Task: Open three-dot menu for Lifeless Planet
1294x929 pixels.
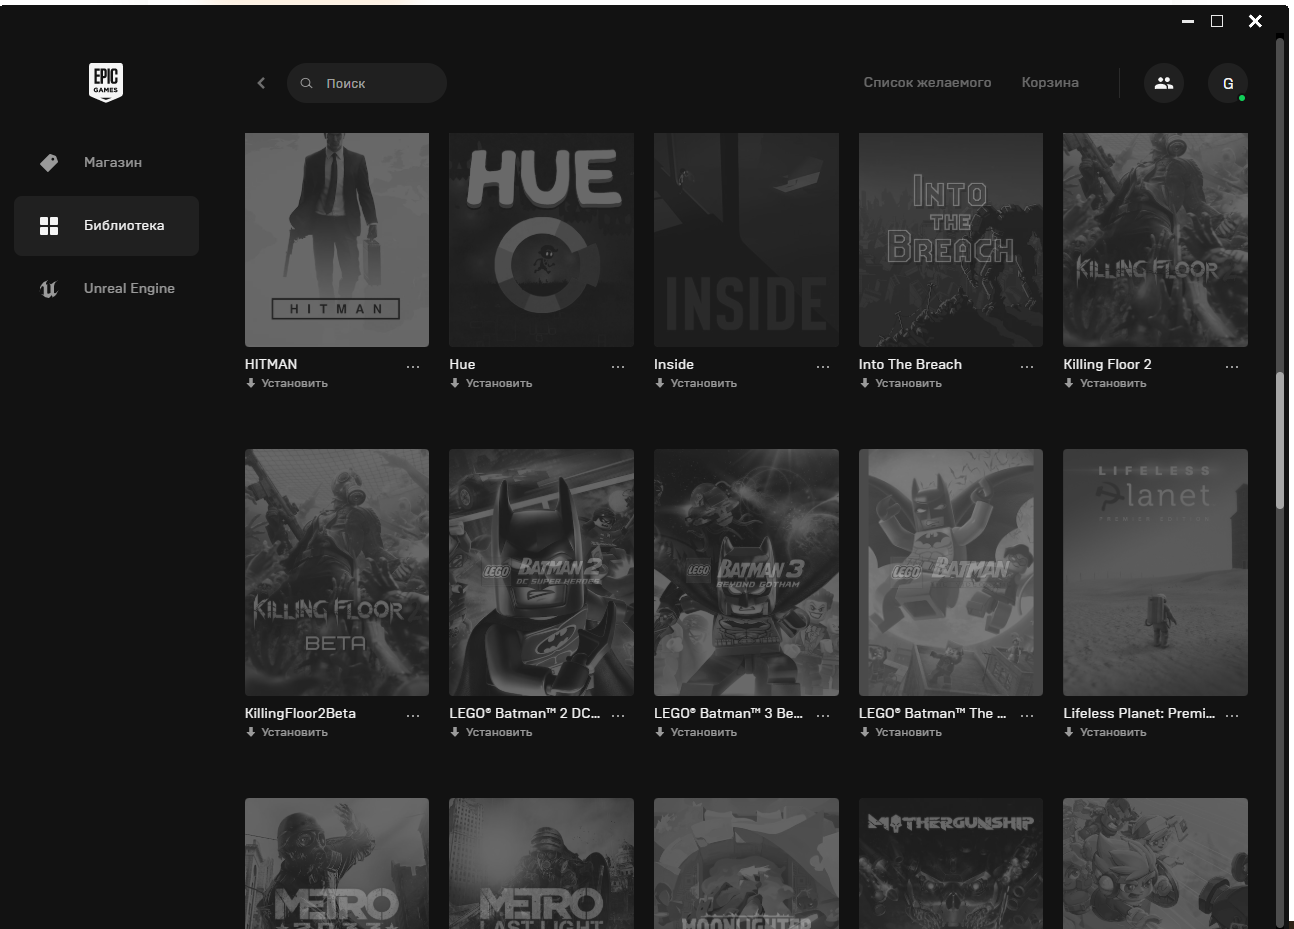Action: click(1232, 716)
